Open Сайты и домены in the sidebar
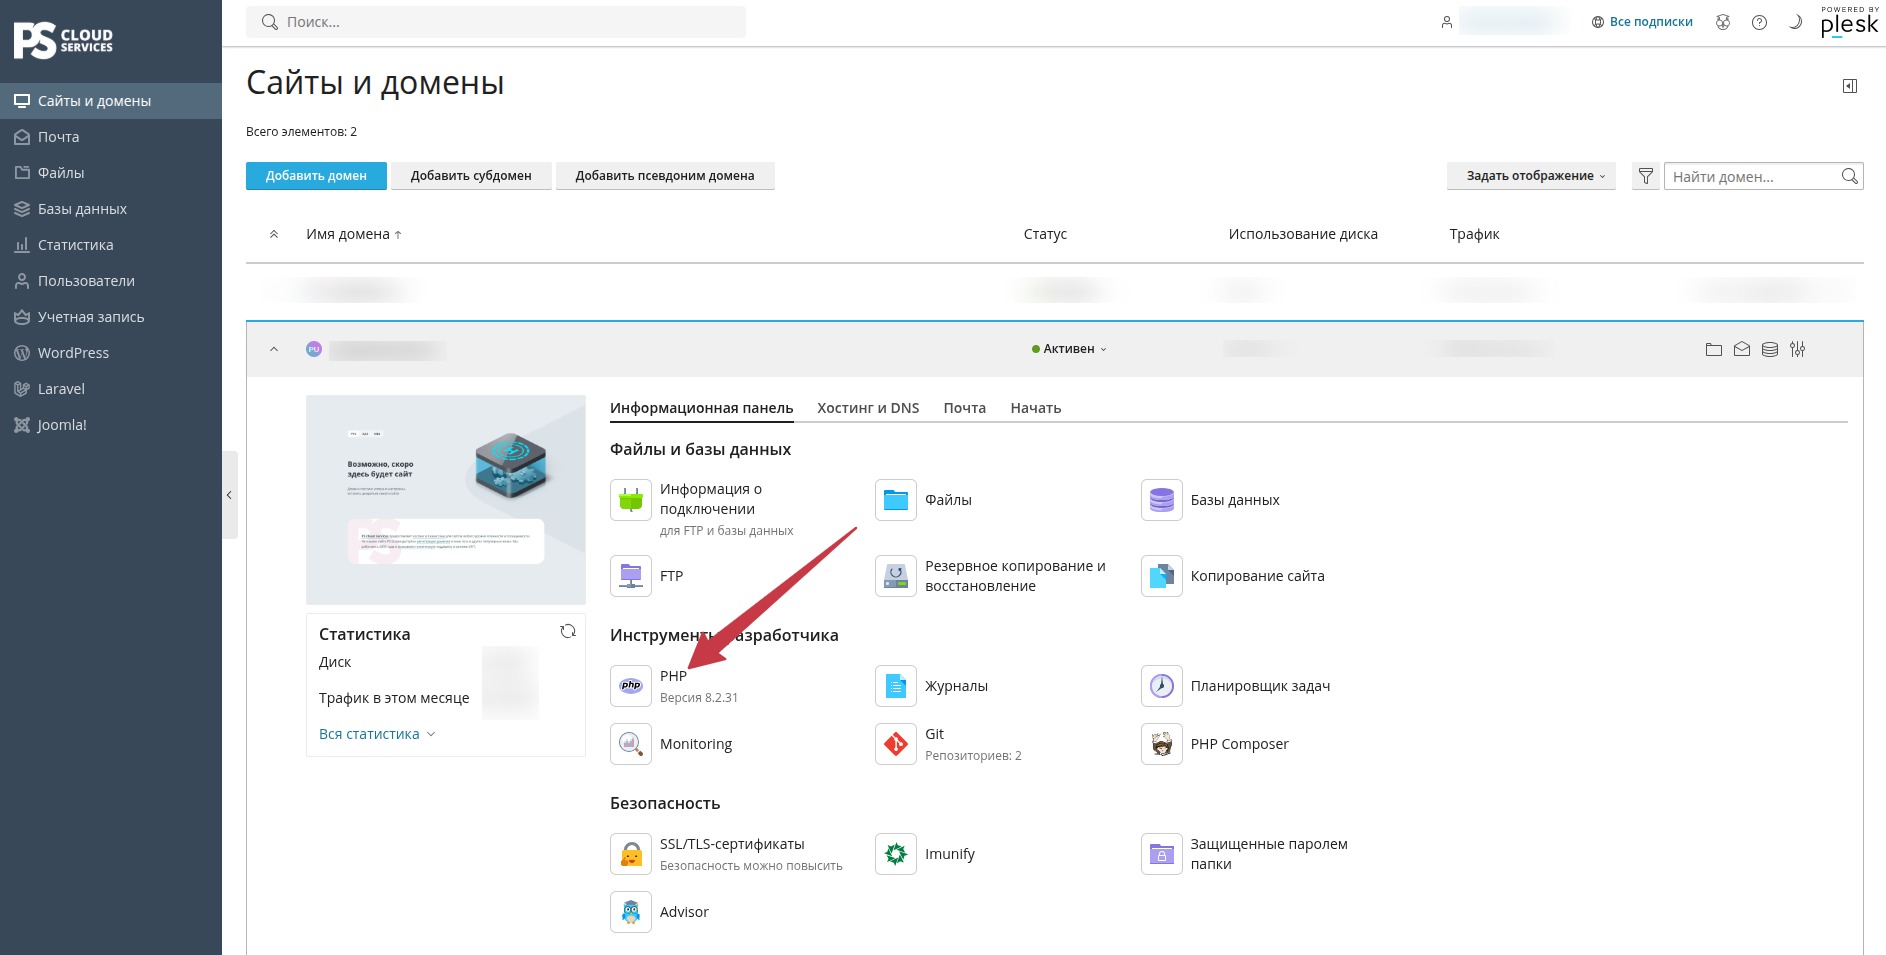 point(111,101)
